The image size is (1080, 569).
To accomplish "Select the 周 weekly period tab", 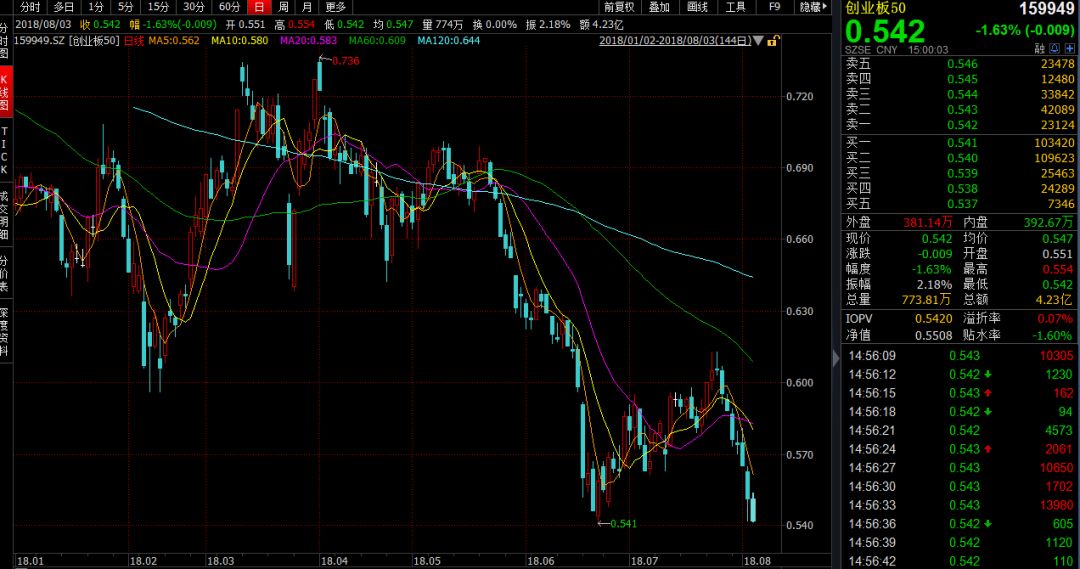I will [283, 7].
